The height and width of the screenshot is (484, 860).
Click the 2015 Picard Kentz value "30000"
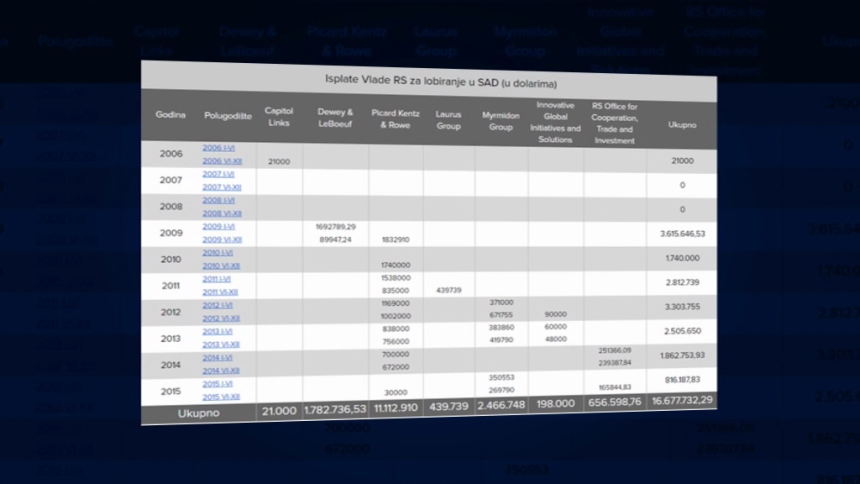tap(396, 392)
